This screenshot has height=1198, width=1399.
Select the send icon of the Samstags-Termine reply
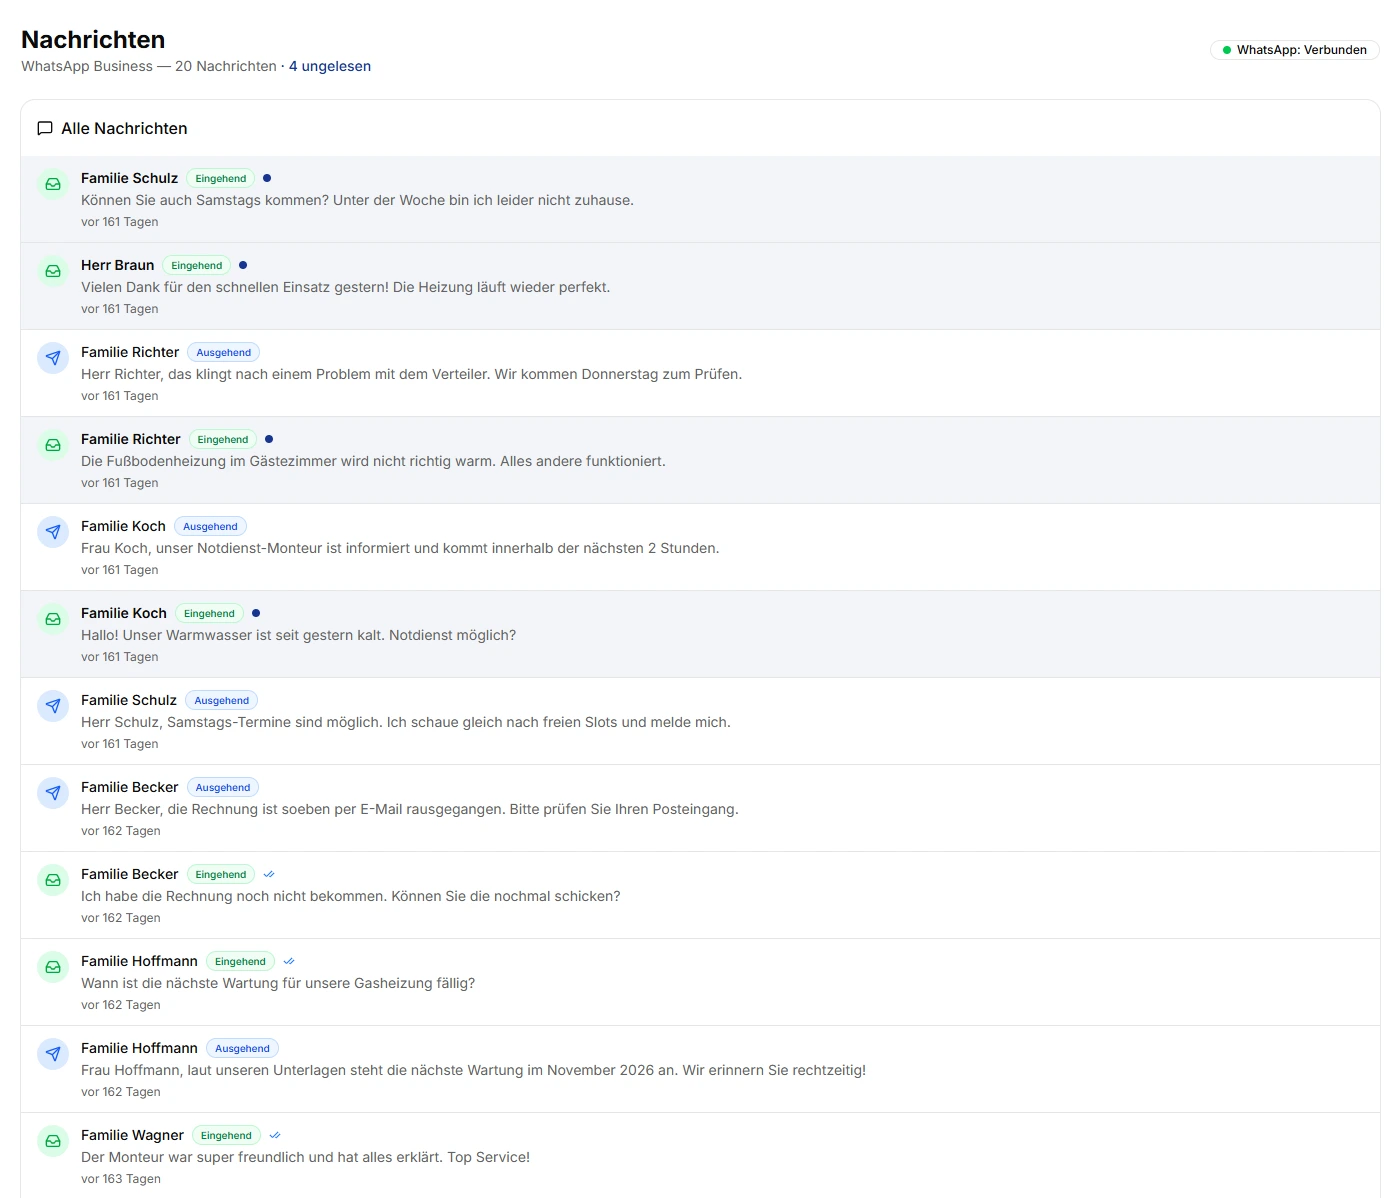[53, 706]
